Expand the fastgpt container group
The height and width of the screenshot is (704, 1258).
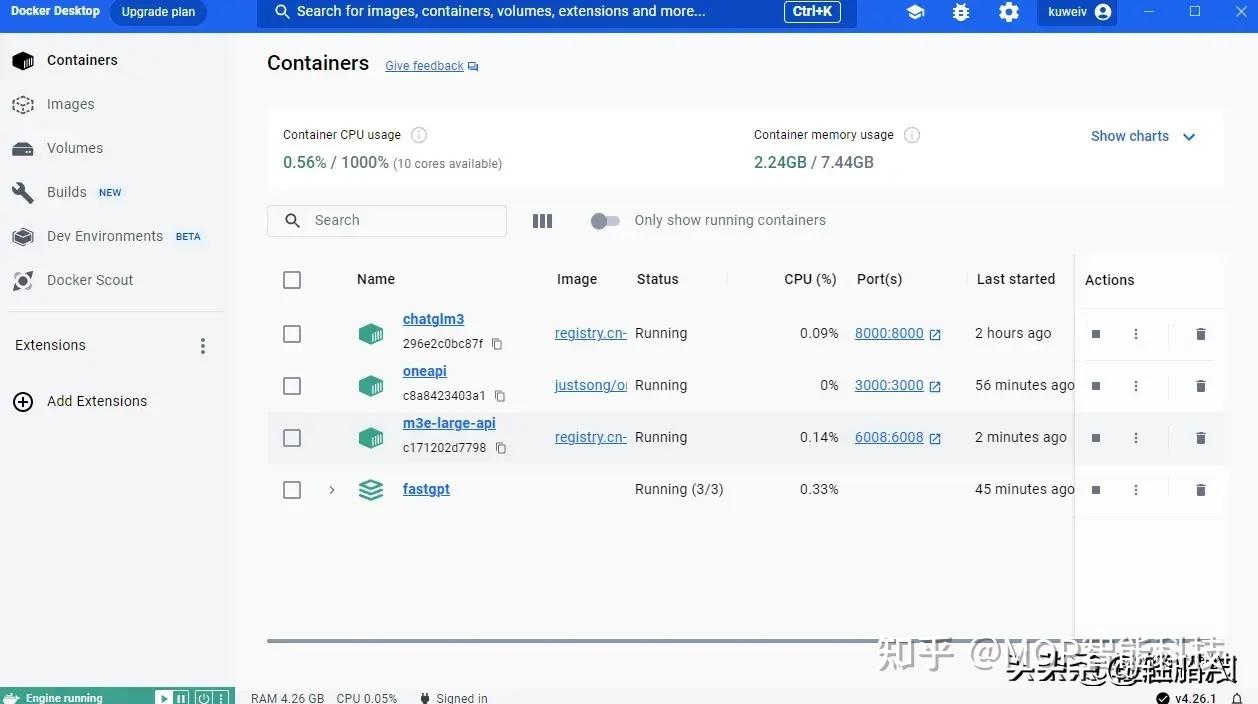click(332, 490)
